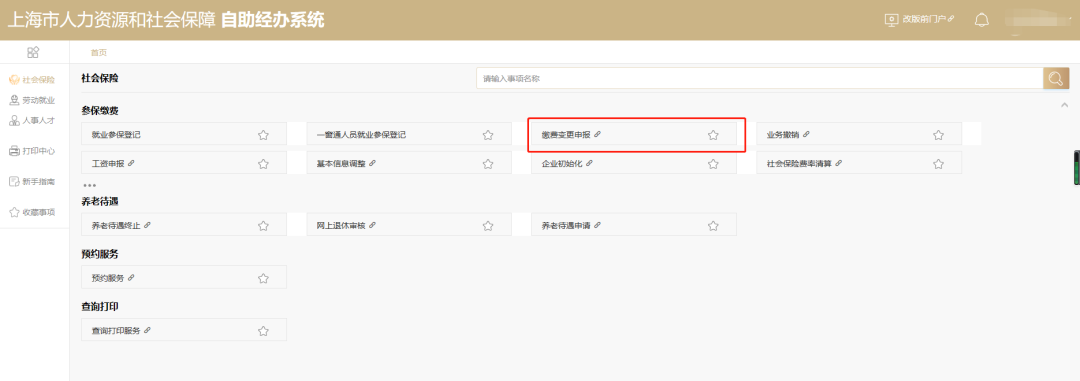Toggle favorite star for 养老待遇申请
The width and height of the screenshot is (1080, 381).
[x=713, y=225]
